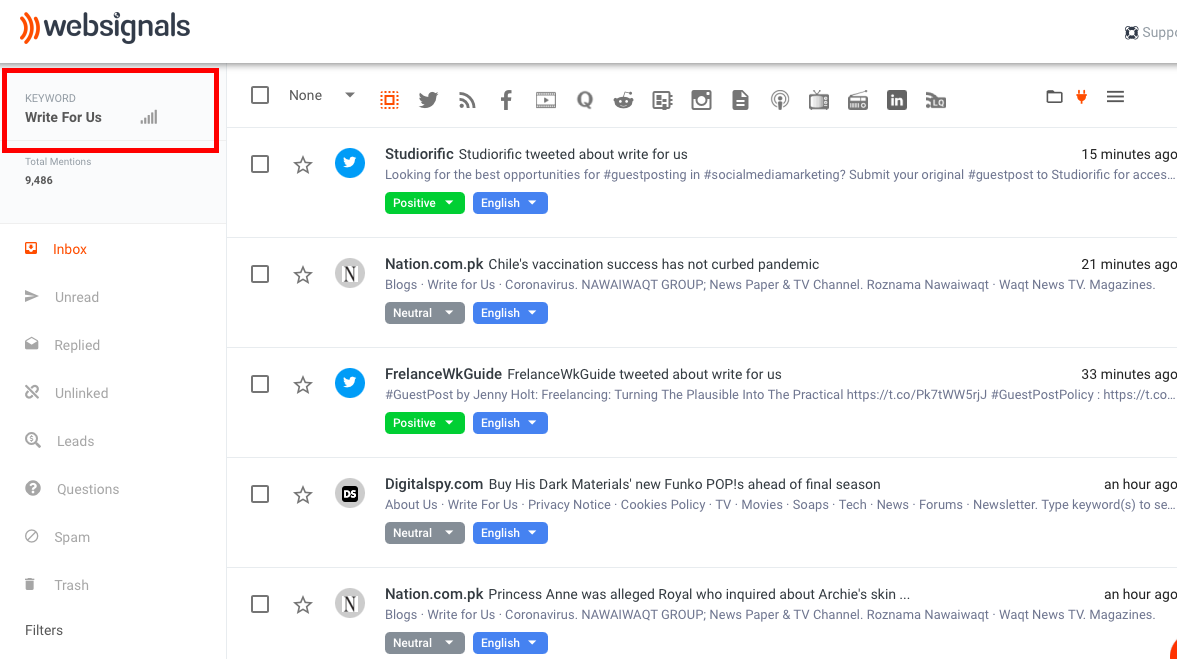Expand the None selection dropdown
1177x659 pixels.
point(350,95)
